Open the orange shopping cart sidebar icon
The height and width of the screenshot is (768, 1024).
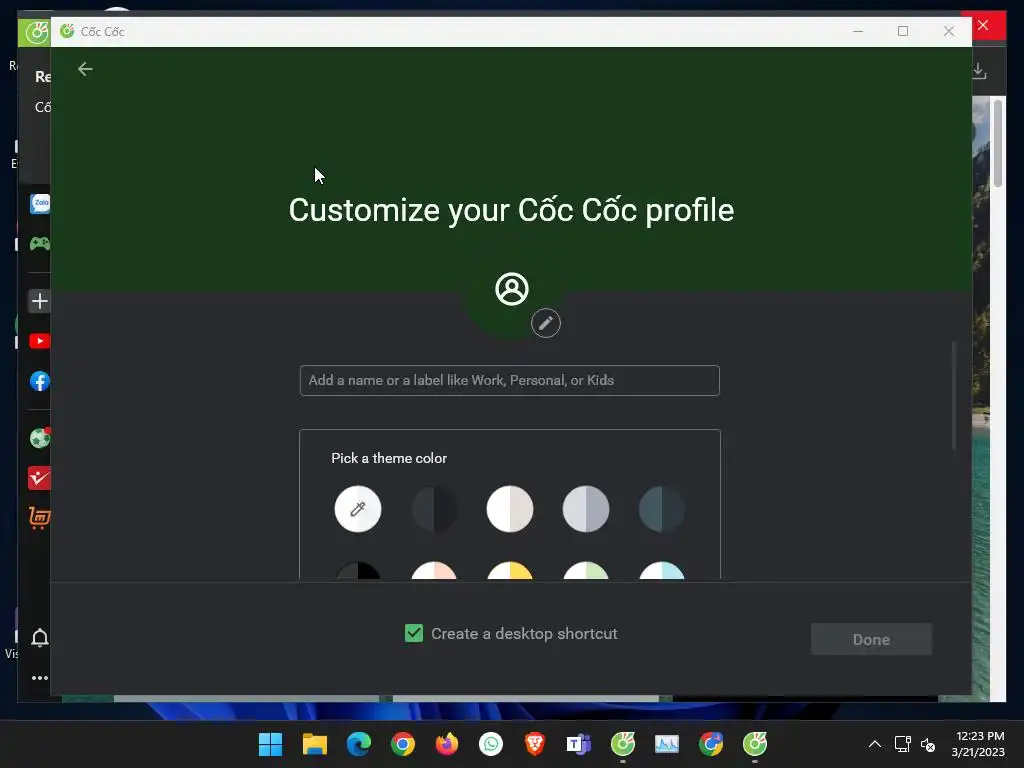point(39,518)
